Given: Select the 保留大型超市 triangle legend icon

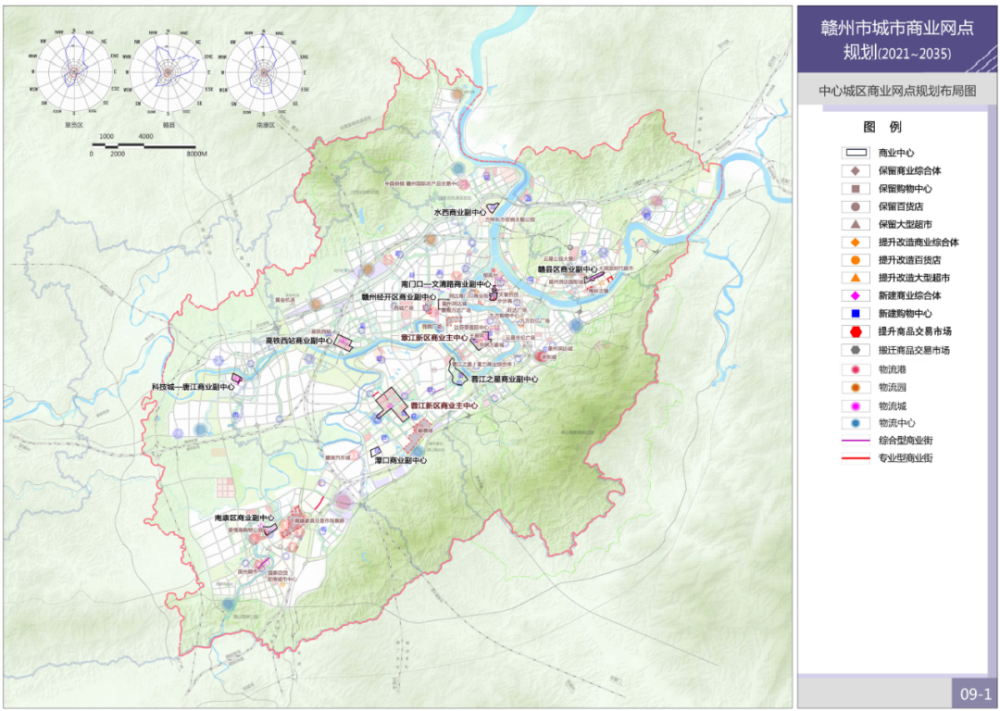Looking at the screenshot, I should (x=855, y=224).
